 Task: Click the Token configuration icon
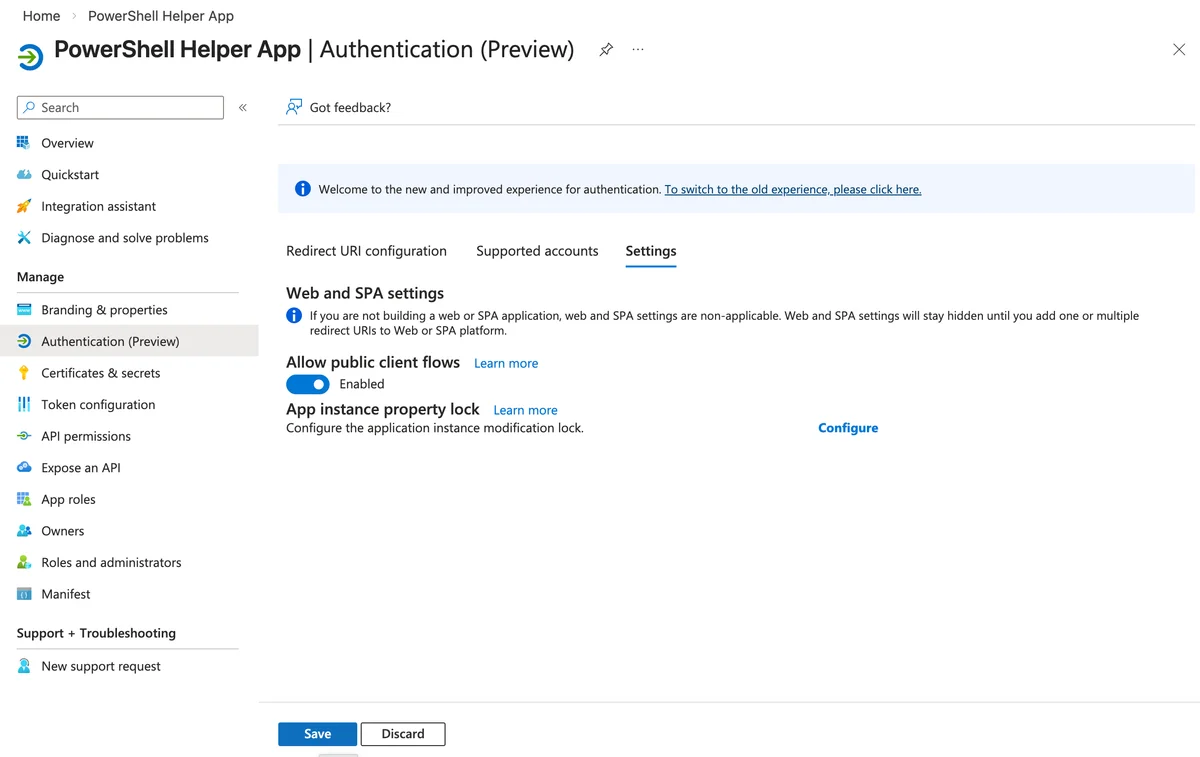[x=24, y=404]
